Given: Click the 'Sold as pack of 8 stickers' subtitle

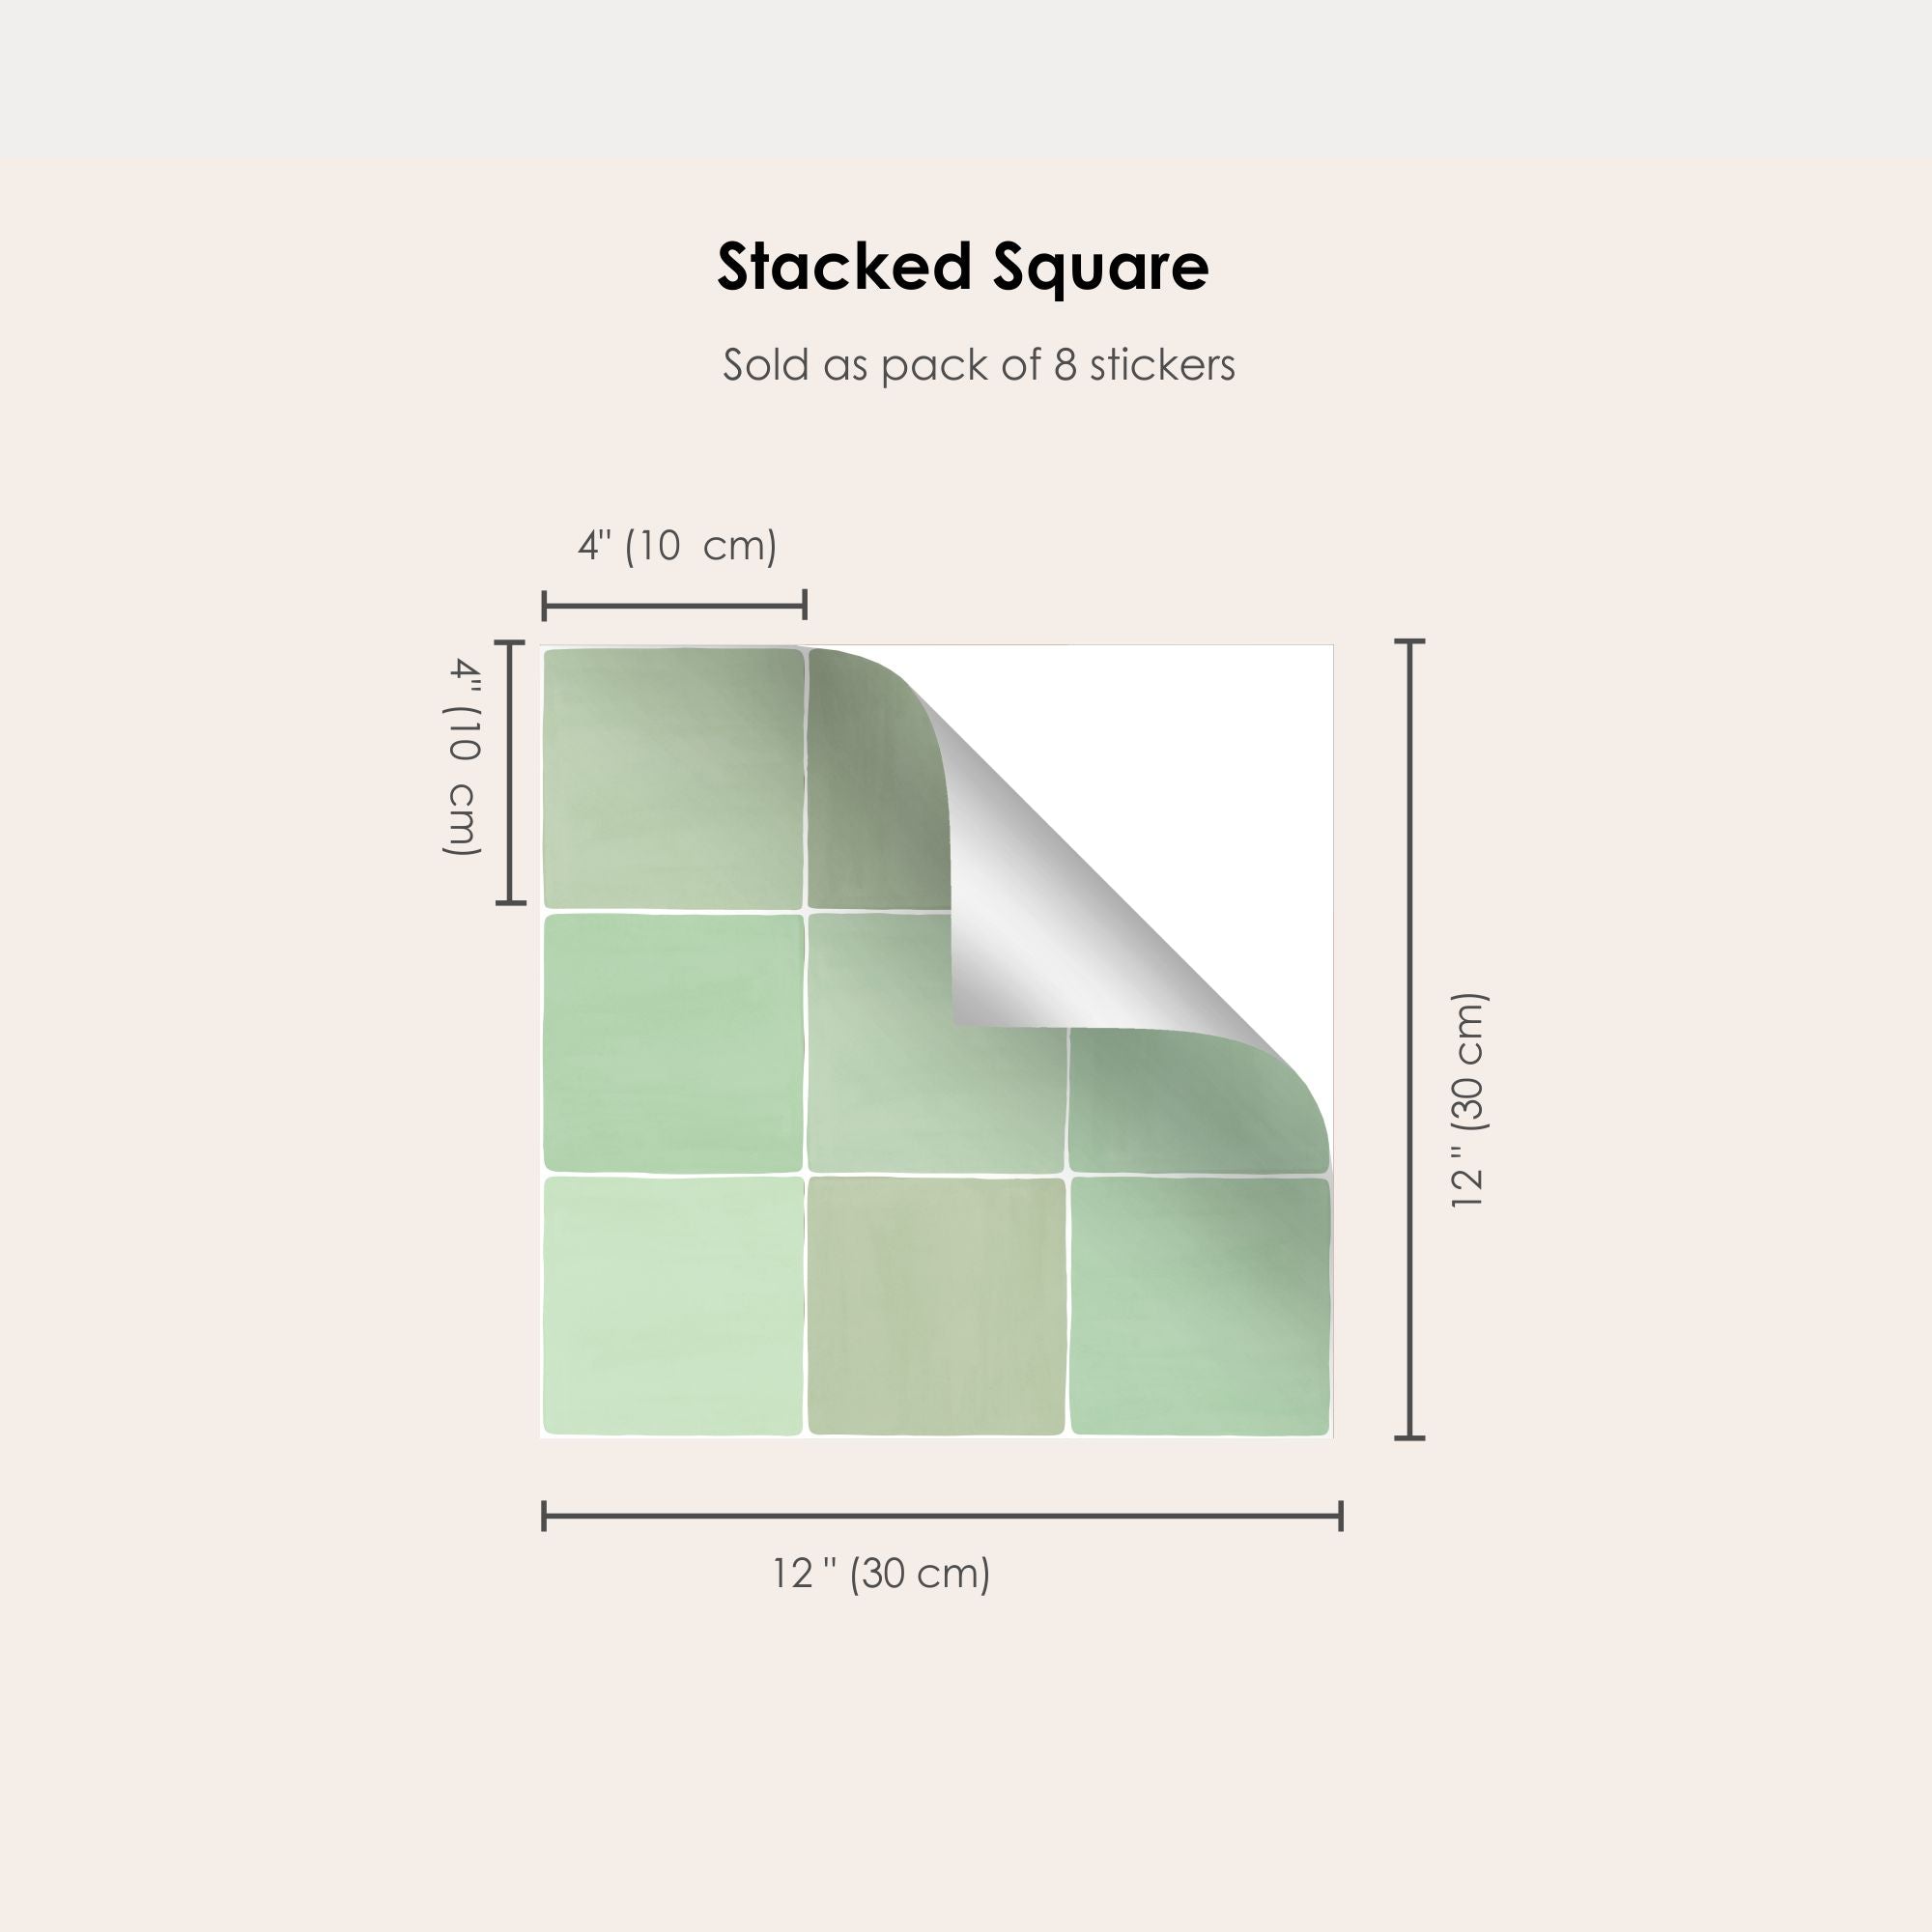Looking at the screenshot, I should pos(978,365).
